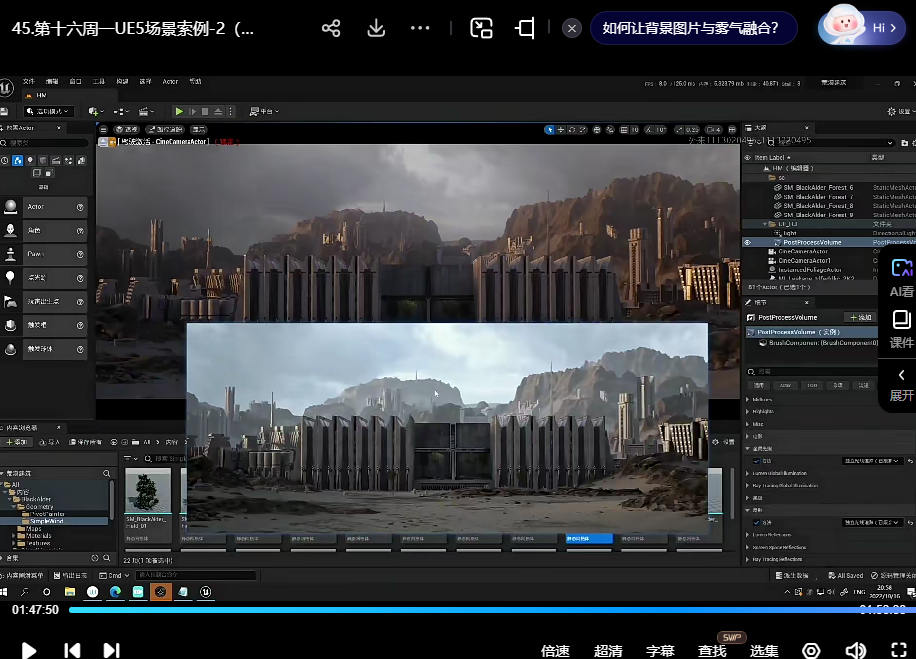
Task: Open the 查找 search feature
Action: coord(712,651)
